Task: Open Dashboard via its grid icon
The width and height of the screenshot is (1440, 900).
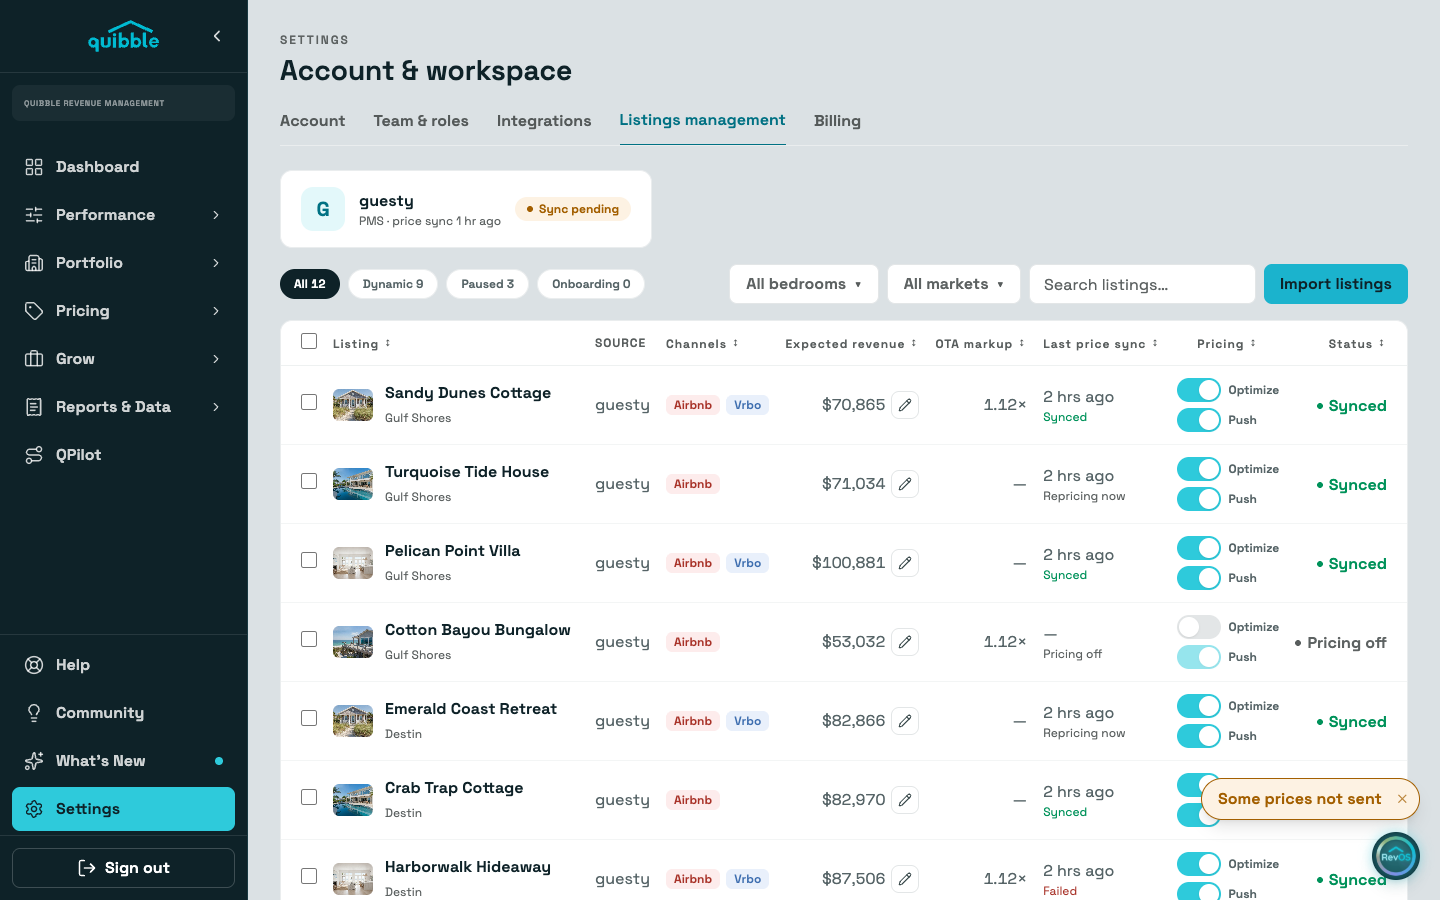Action: (34, 167)
